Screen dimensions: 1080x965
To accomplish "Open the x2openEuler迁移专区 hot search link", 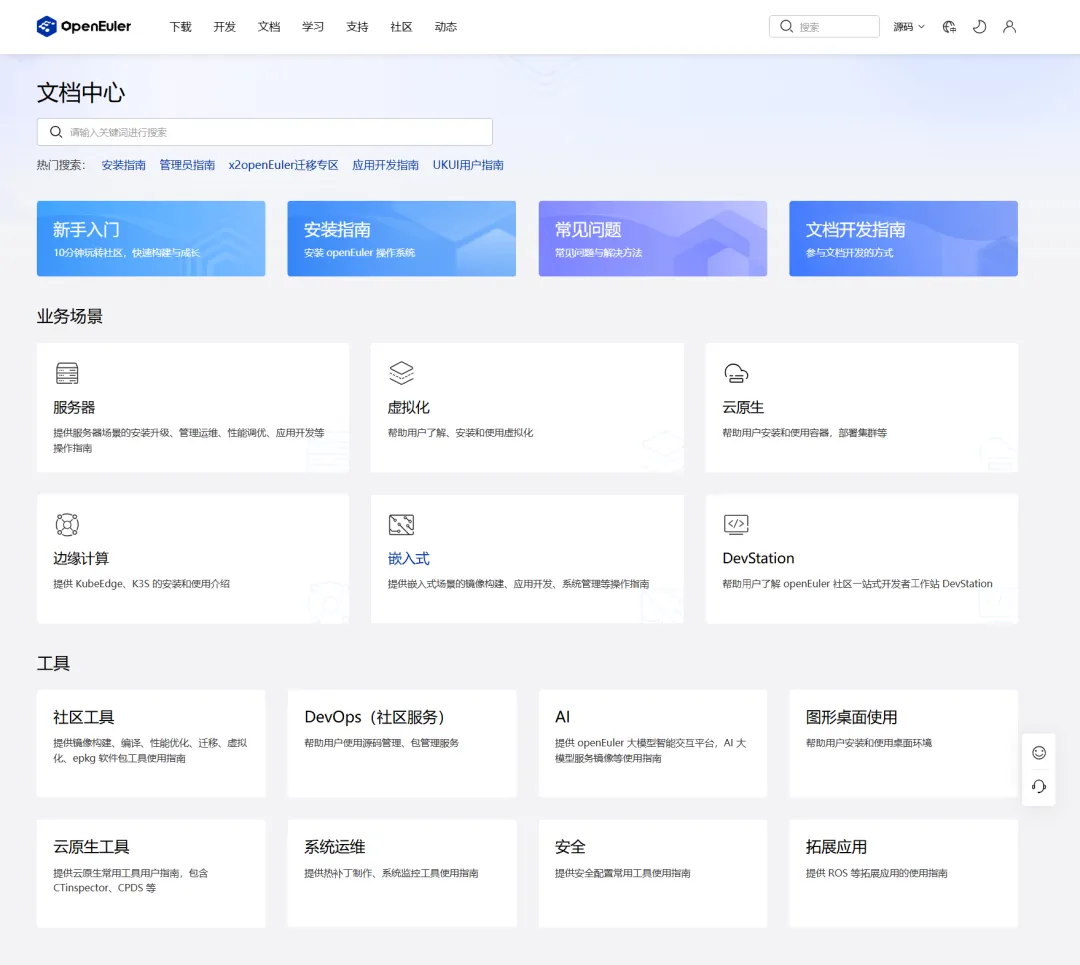I will point(283,165).
